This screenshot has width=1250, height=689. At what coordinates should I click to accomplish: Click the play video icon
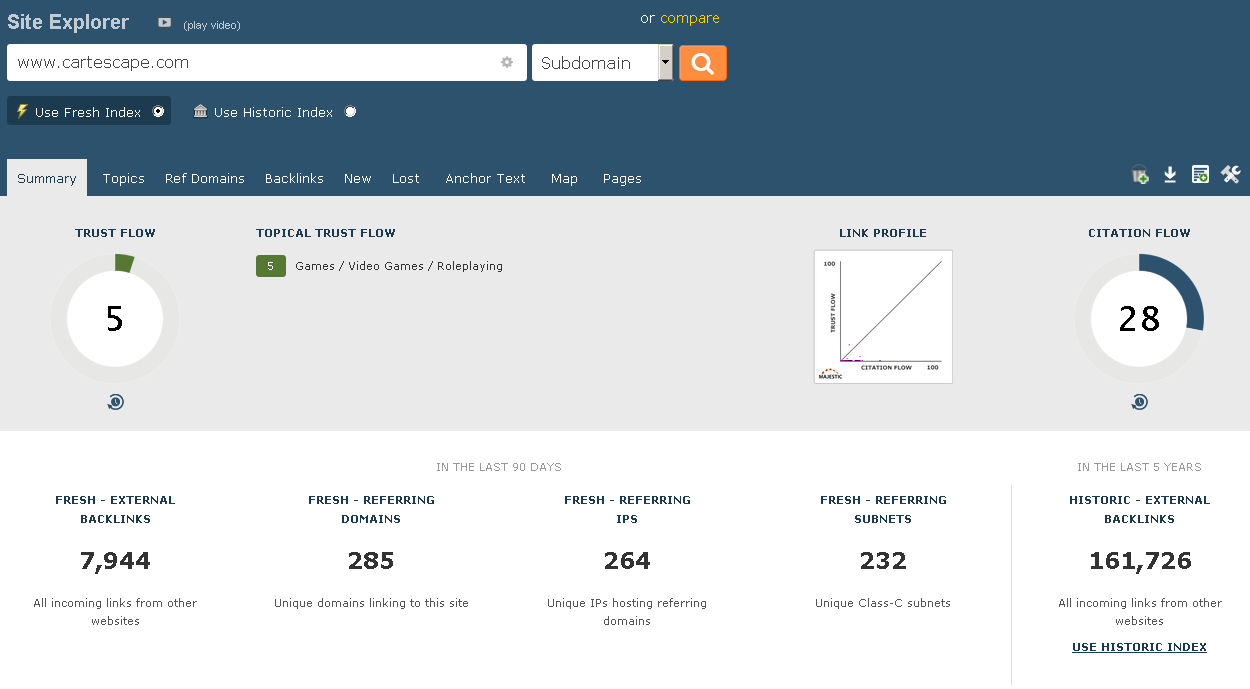165,23
